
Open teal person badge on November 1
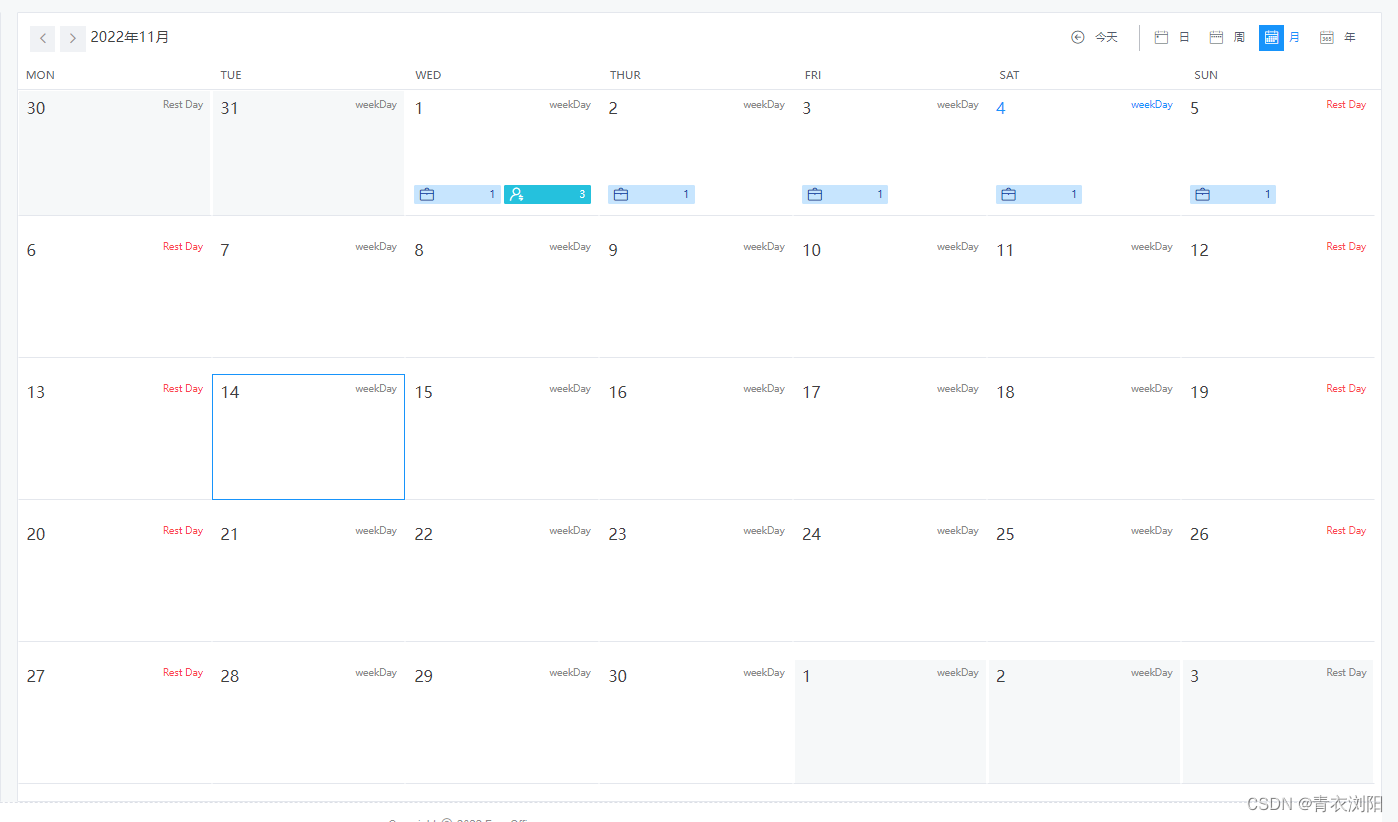547,194
